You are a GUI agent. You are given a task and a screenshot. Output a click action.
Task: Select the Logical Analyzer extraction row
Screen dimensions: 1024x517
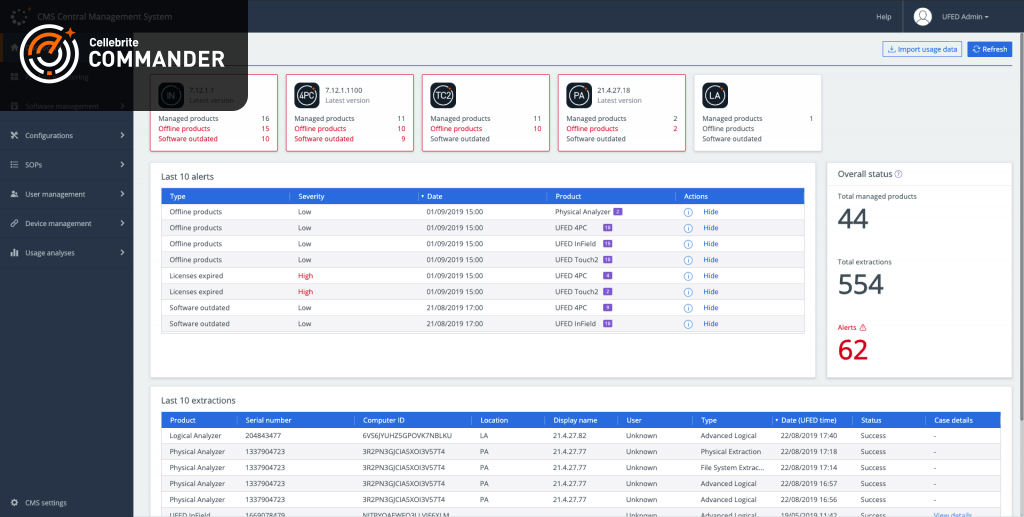[x=581, y=435]
